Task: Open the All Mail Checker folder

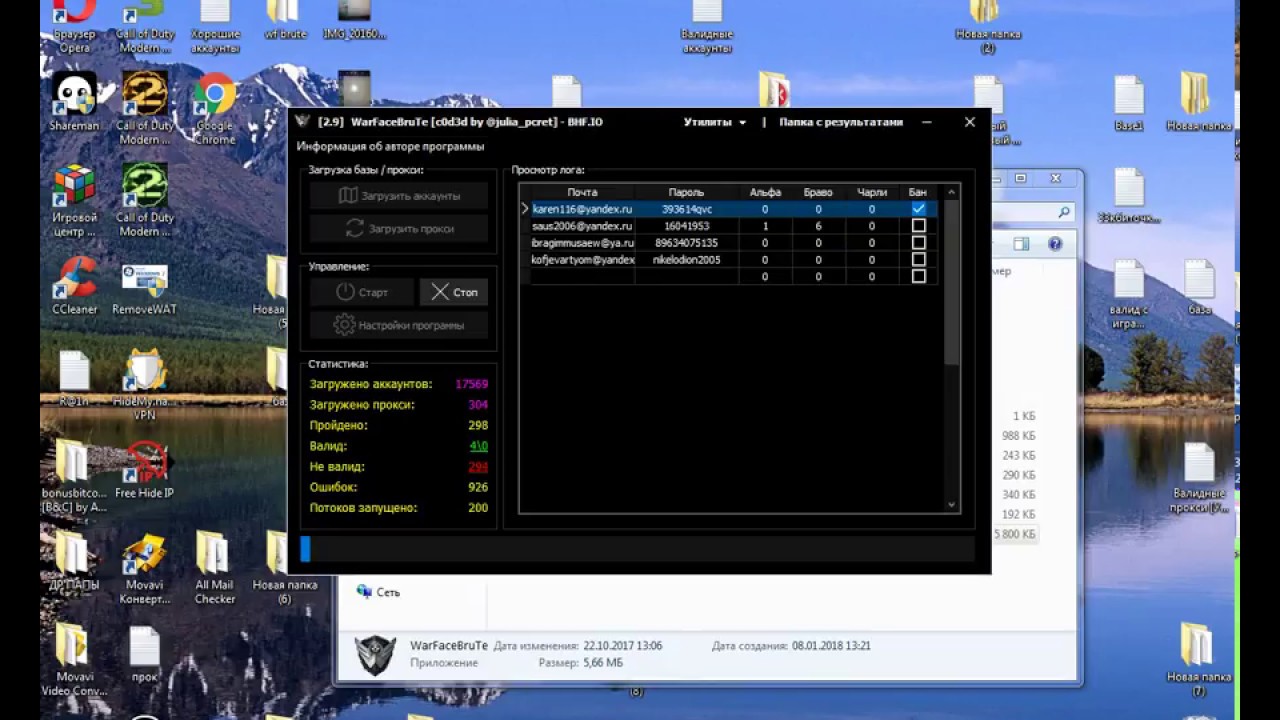Action: coord(214,568)
